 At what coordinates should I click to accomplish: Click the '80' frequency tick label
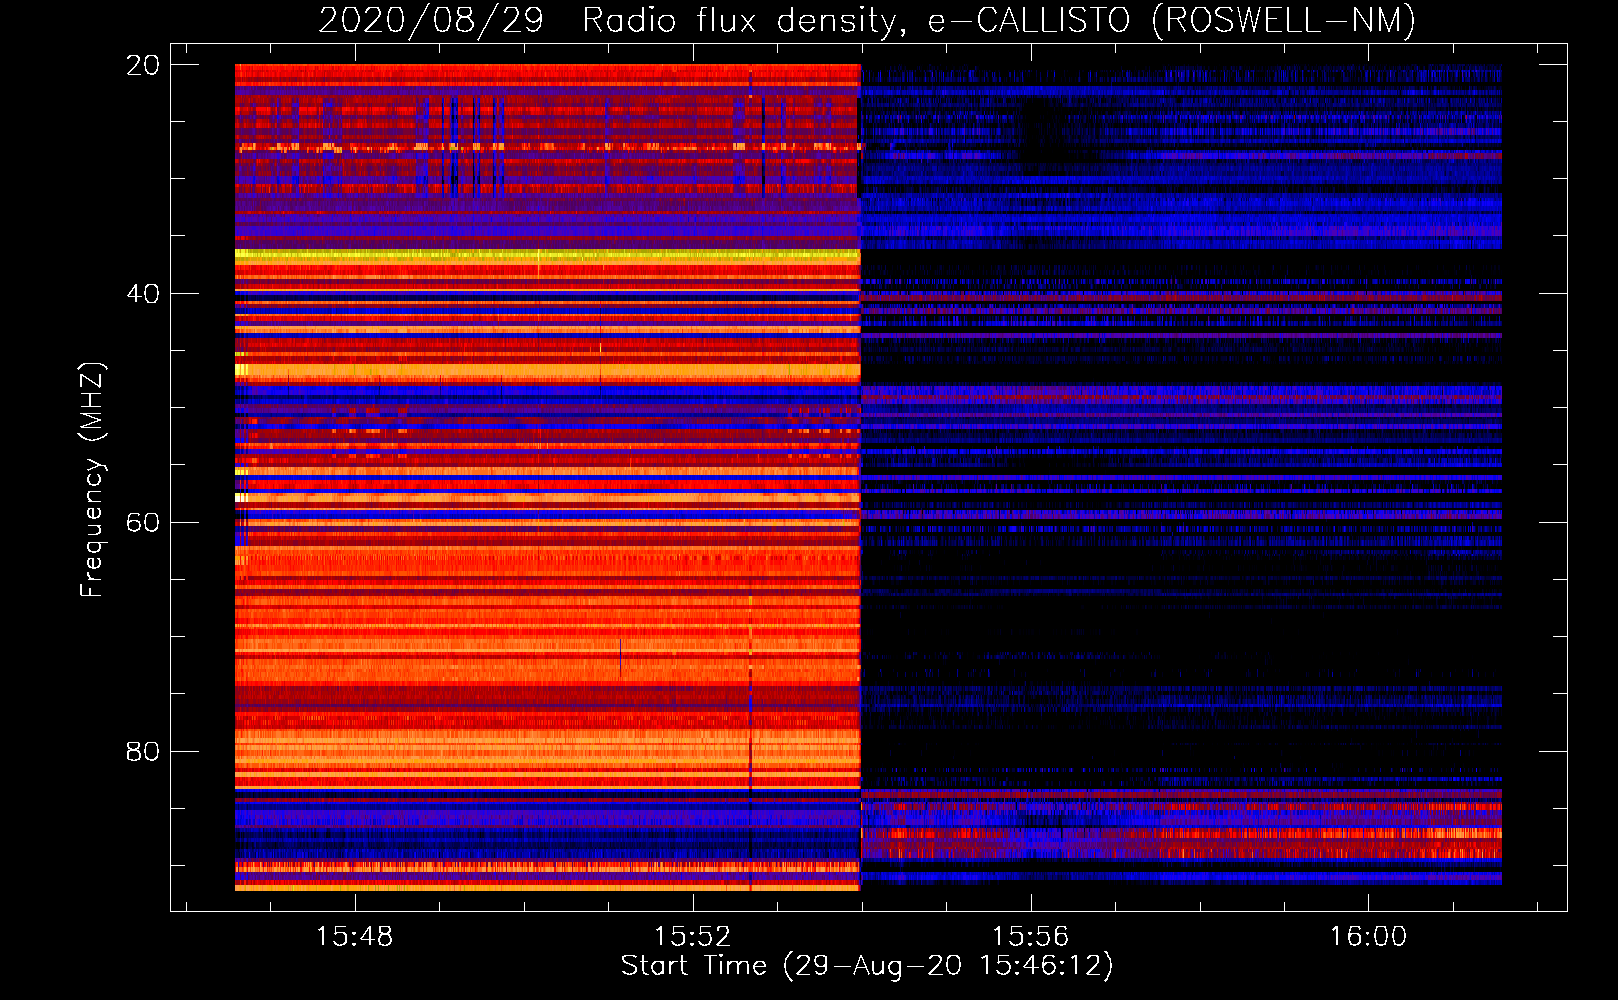pos(143,752)
